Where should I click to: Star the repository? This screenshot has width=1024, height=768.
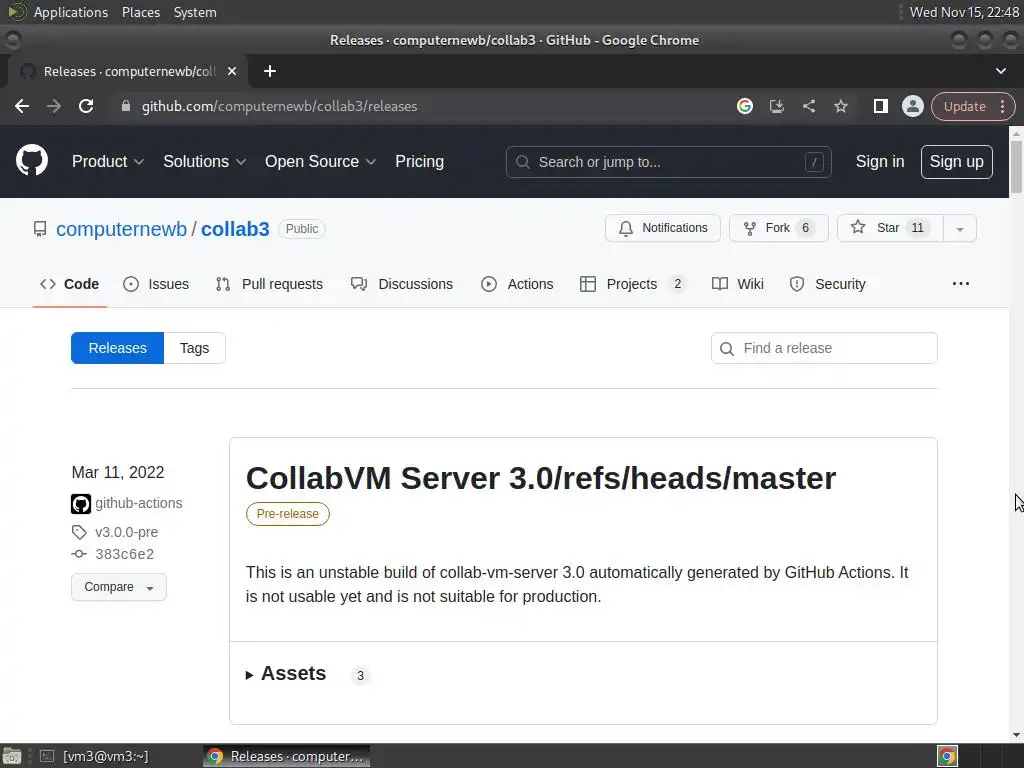[x=890, y=228]
